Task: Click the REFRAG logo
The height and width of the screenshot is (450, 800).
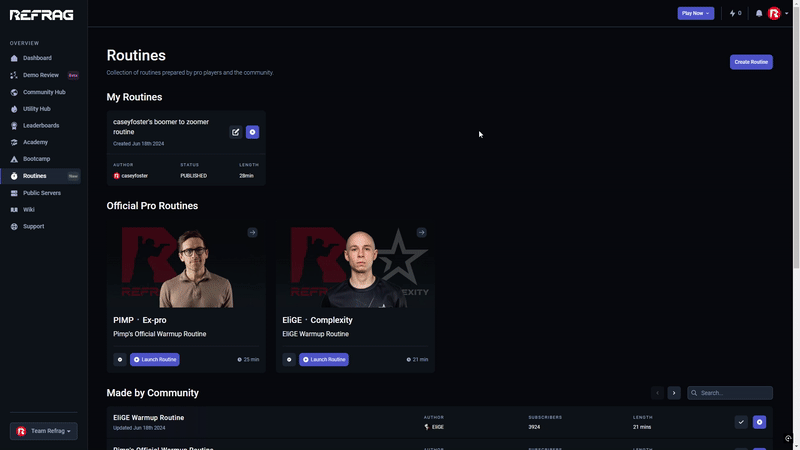Action: 41,15
